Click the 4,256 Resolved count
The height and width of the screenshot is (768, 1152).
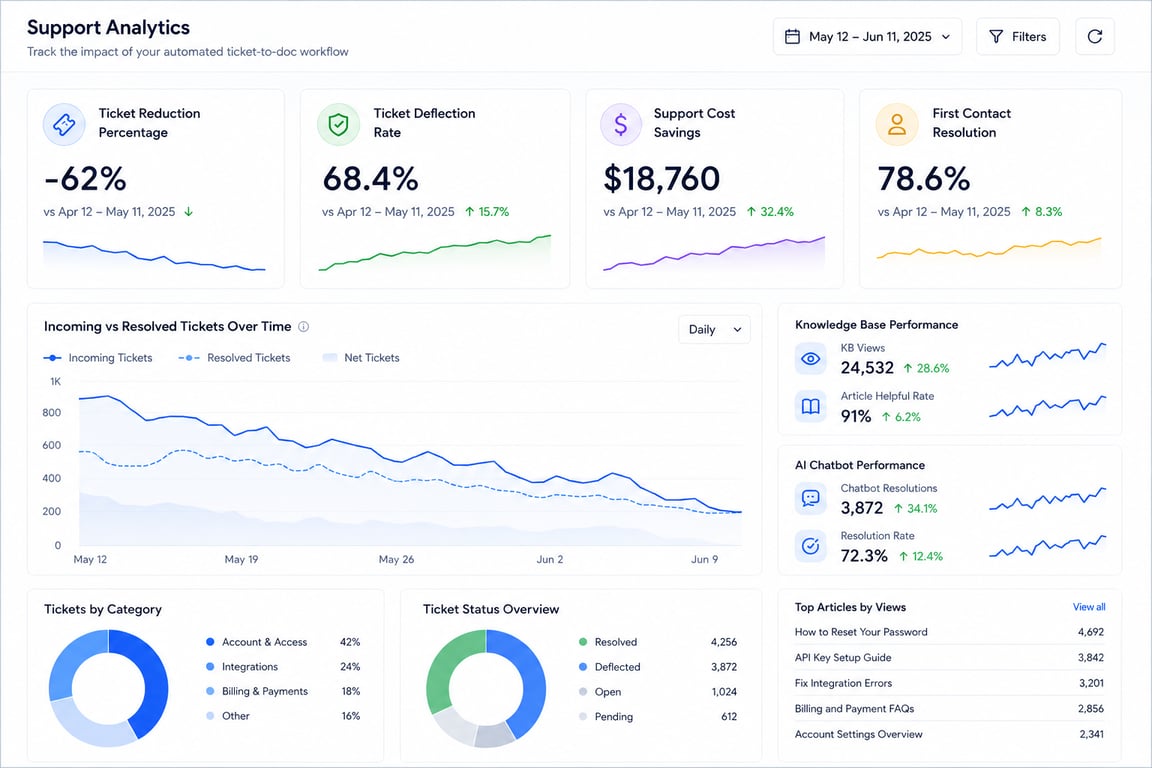tap(724, 642)
